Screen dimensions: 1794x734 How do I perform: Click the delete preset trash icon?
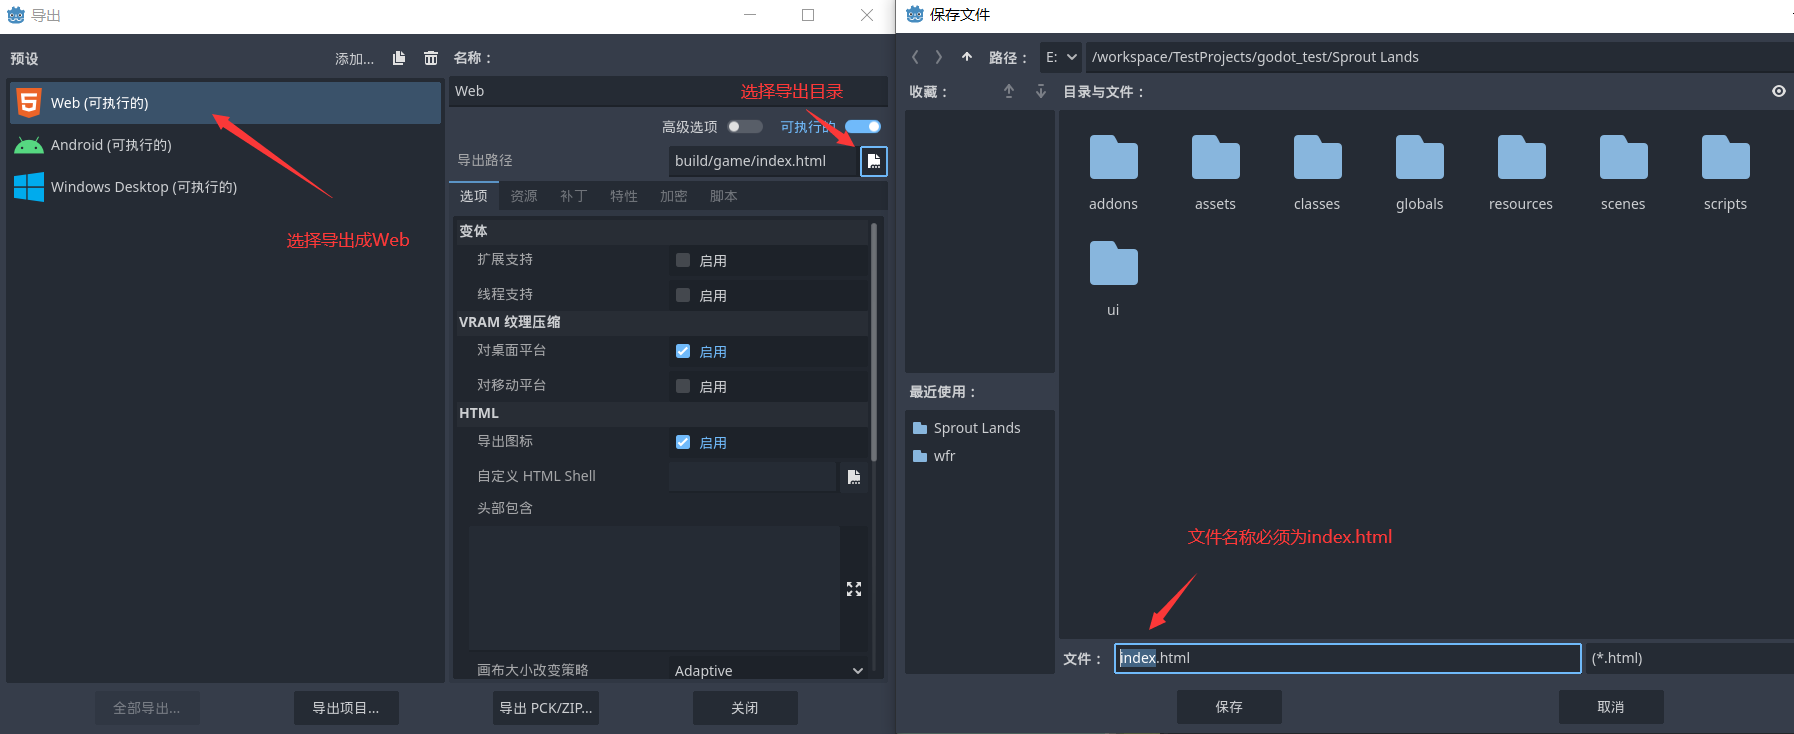coord(431,58)
